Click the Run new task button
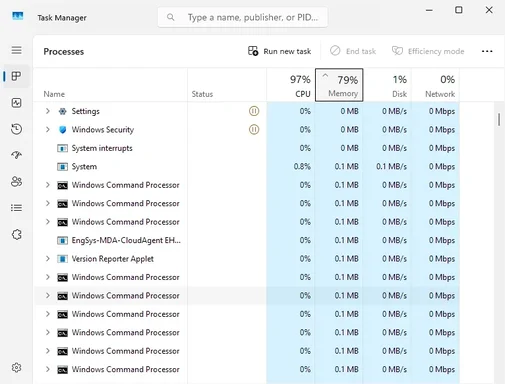505x384 pixels. [x=279, y=51]
